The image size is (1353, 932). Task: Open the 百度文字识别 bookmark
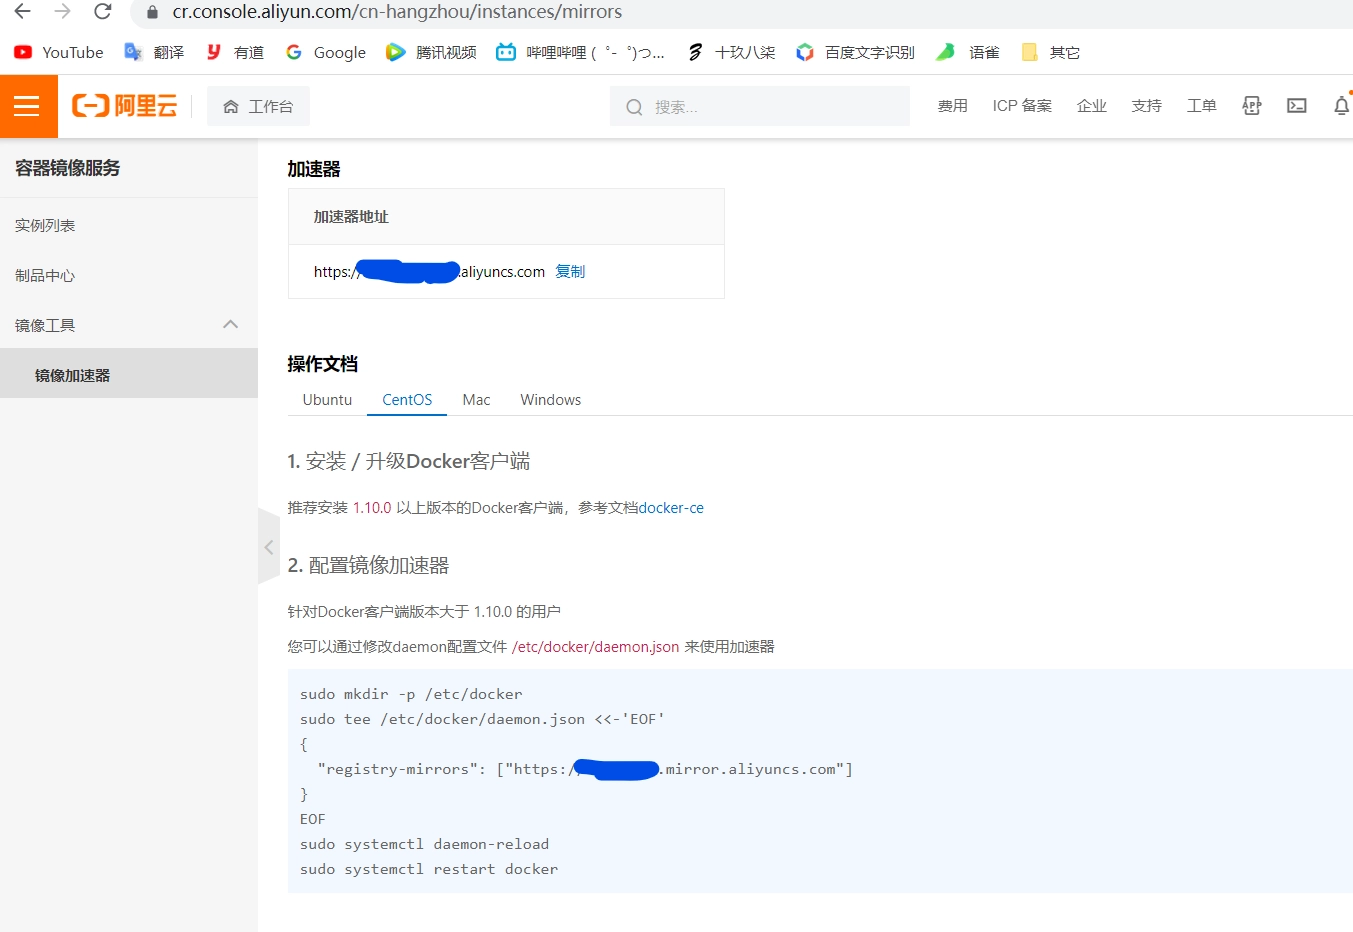855,52
